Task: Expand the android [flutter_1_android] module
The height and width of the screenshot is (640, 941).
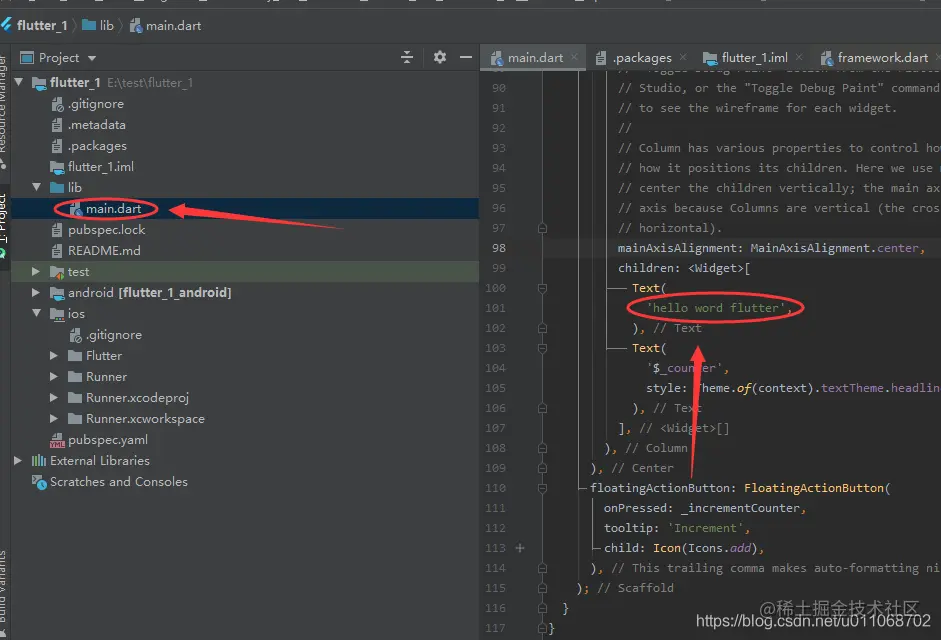Action: [35, 292]
